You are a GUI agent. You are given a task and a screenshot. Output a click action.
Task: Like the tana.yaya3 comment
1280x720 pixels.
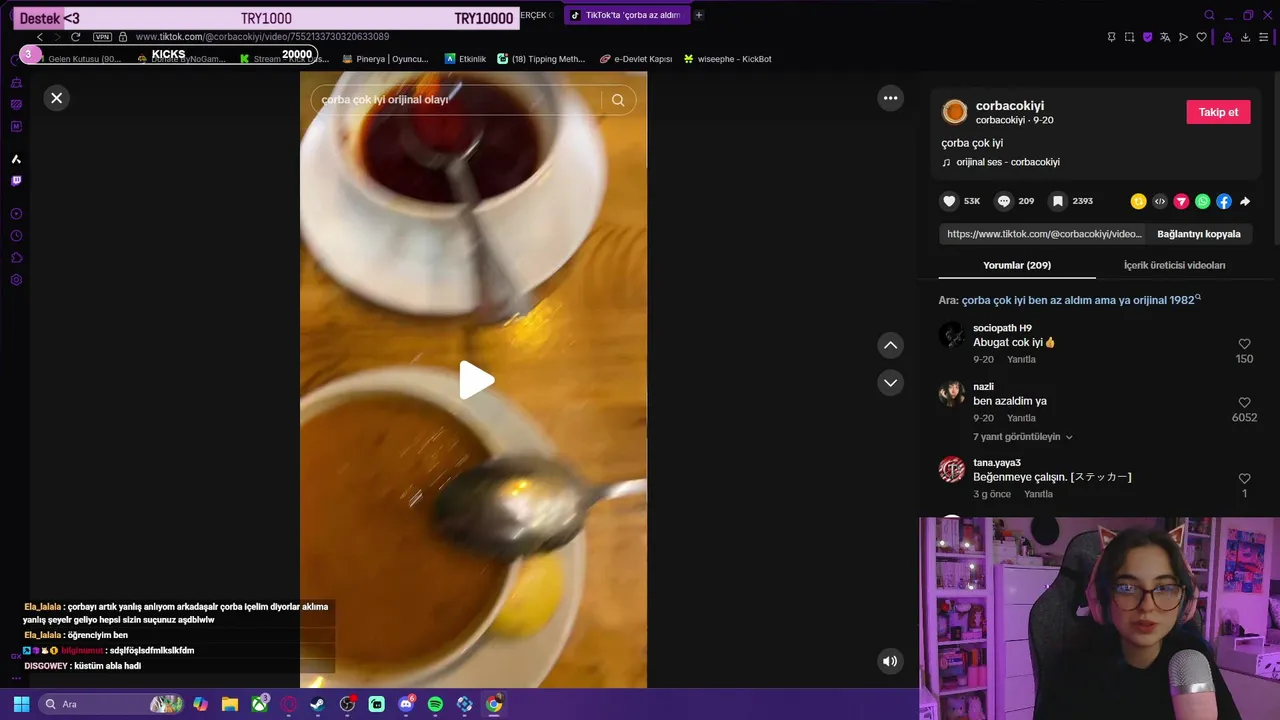coord(1244,479)
